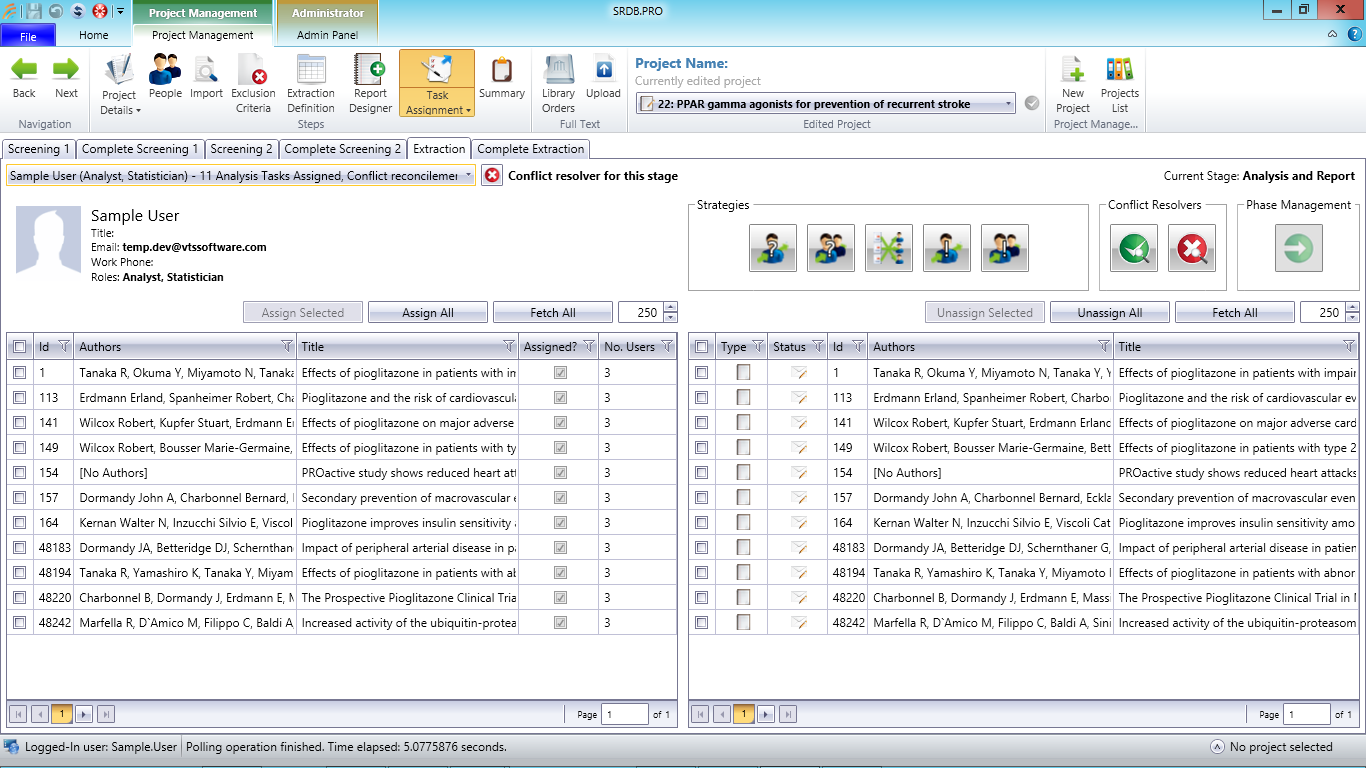Click the right table Page number field
Screen dimensions: 1366x768
(1307, 714)
